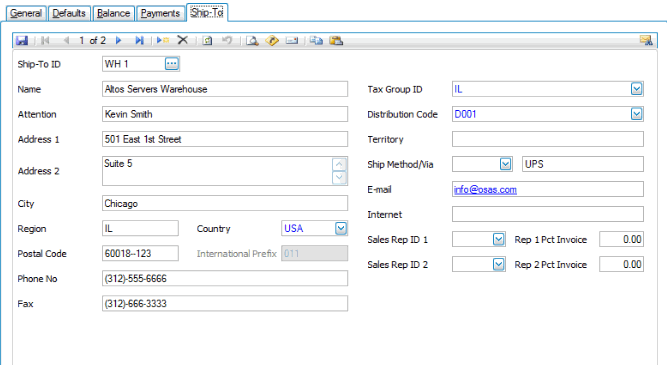667x365 pixels.
Task: Expand the Country dropdown showing USA
Action: 341,228
